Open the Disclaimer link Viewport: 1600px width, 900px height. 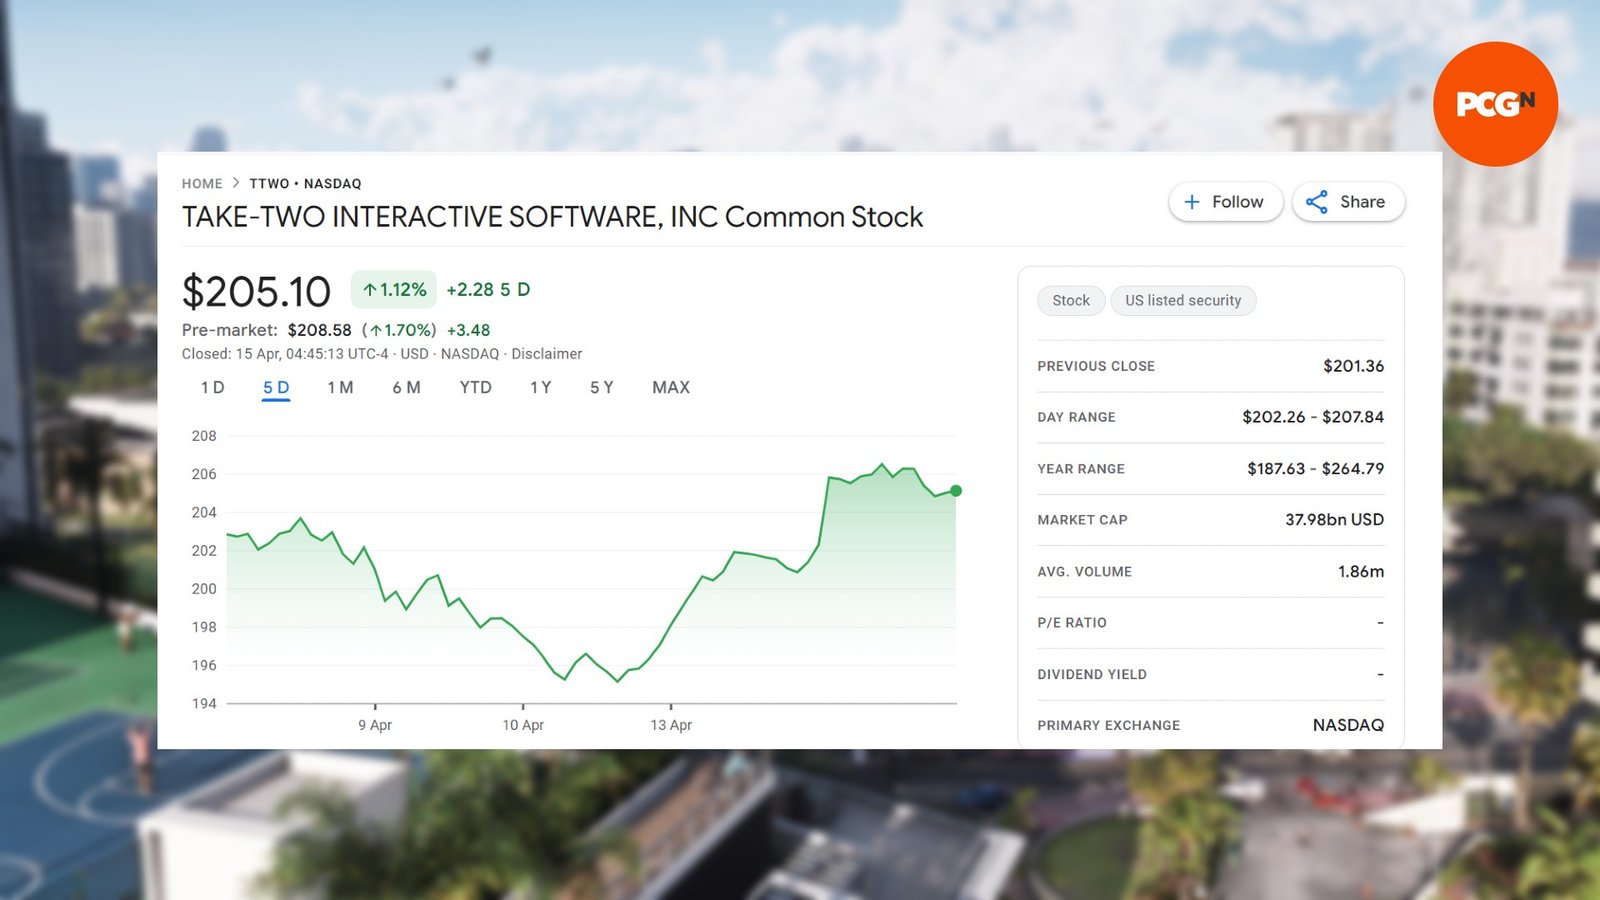(546, 354)
